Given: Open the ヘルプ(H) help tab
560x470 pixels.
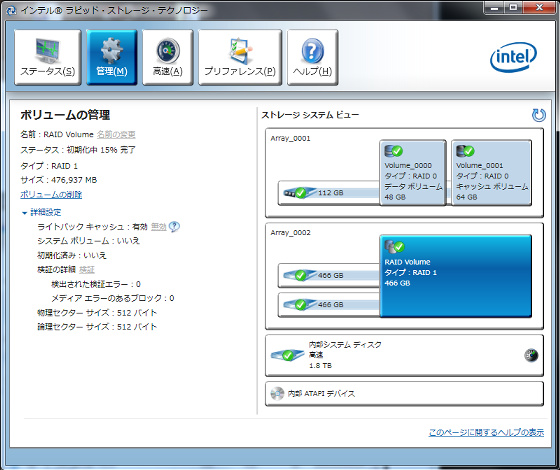Looking at the screenshot, I should (x=312, y=57).
